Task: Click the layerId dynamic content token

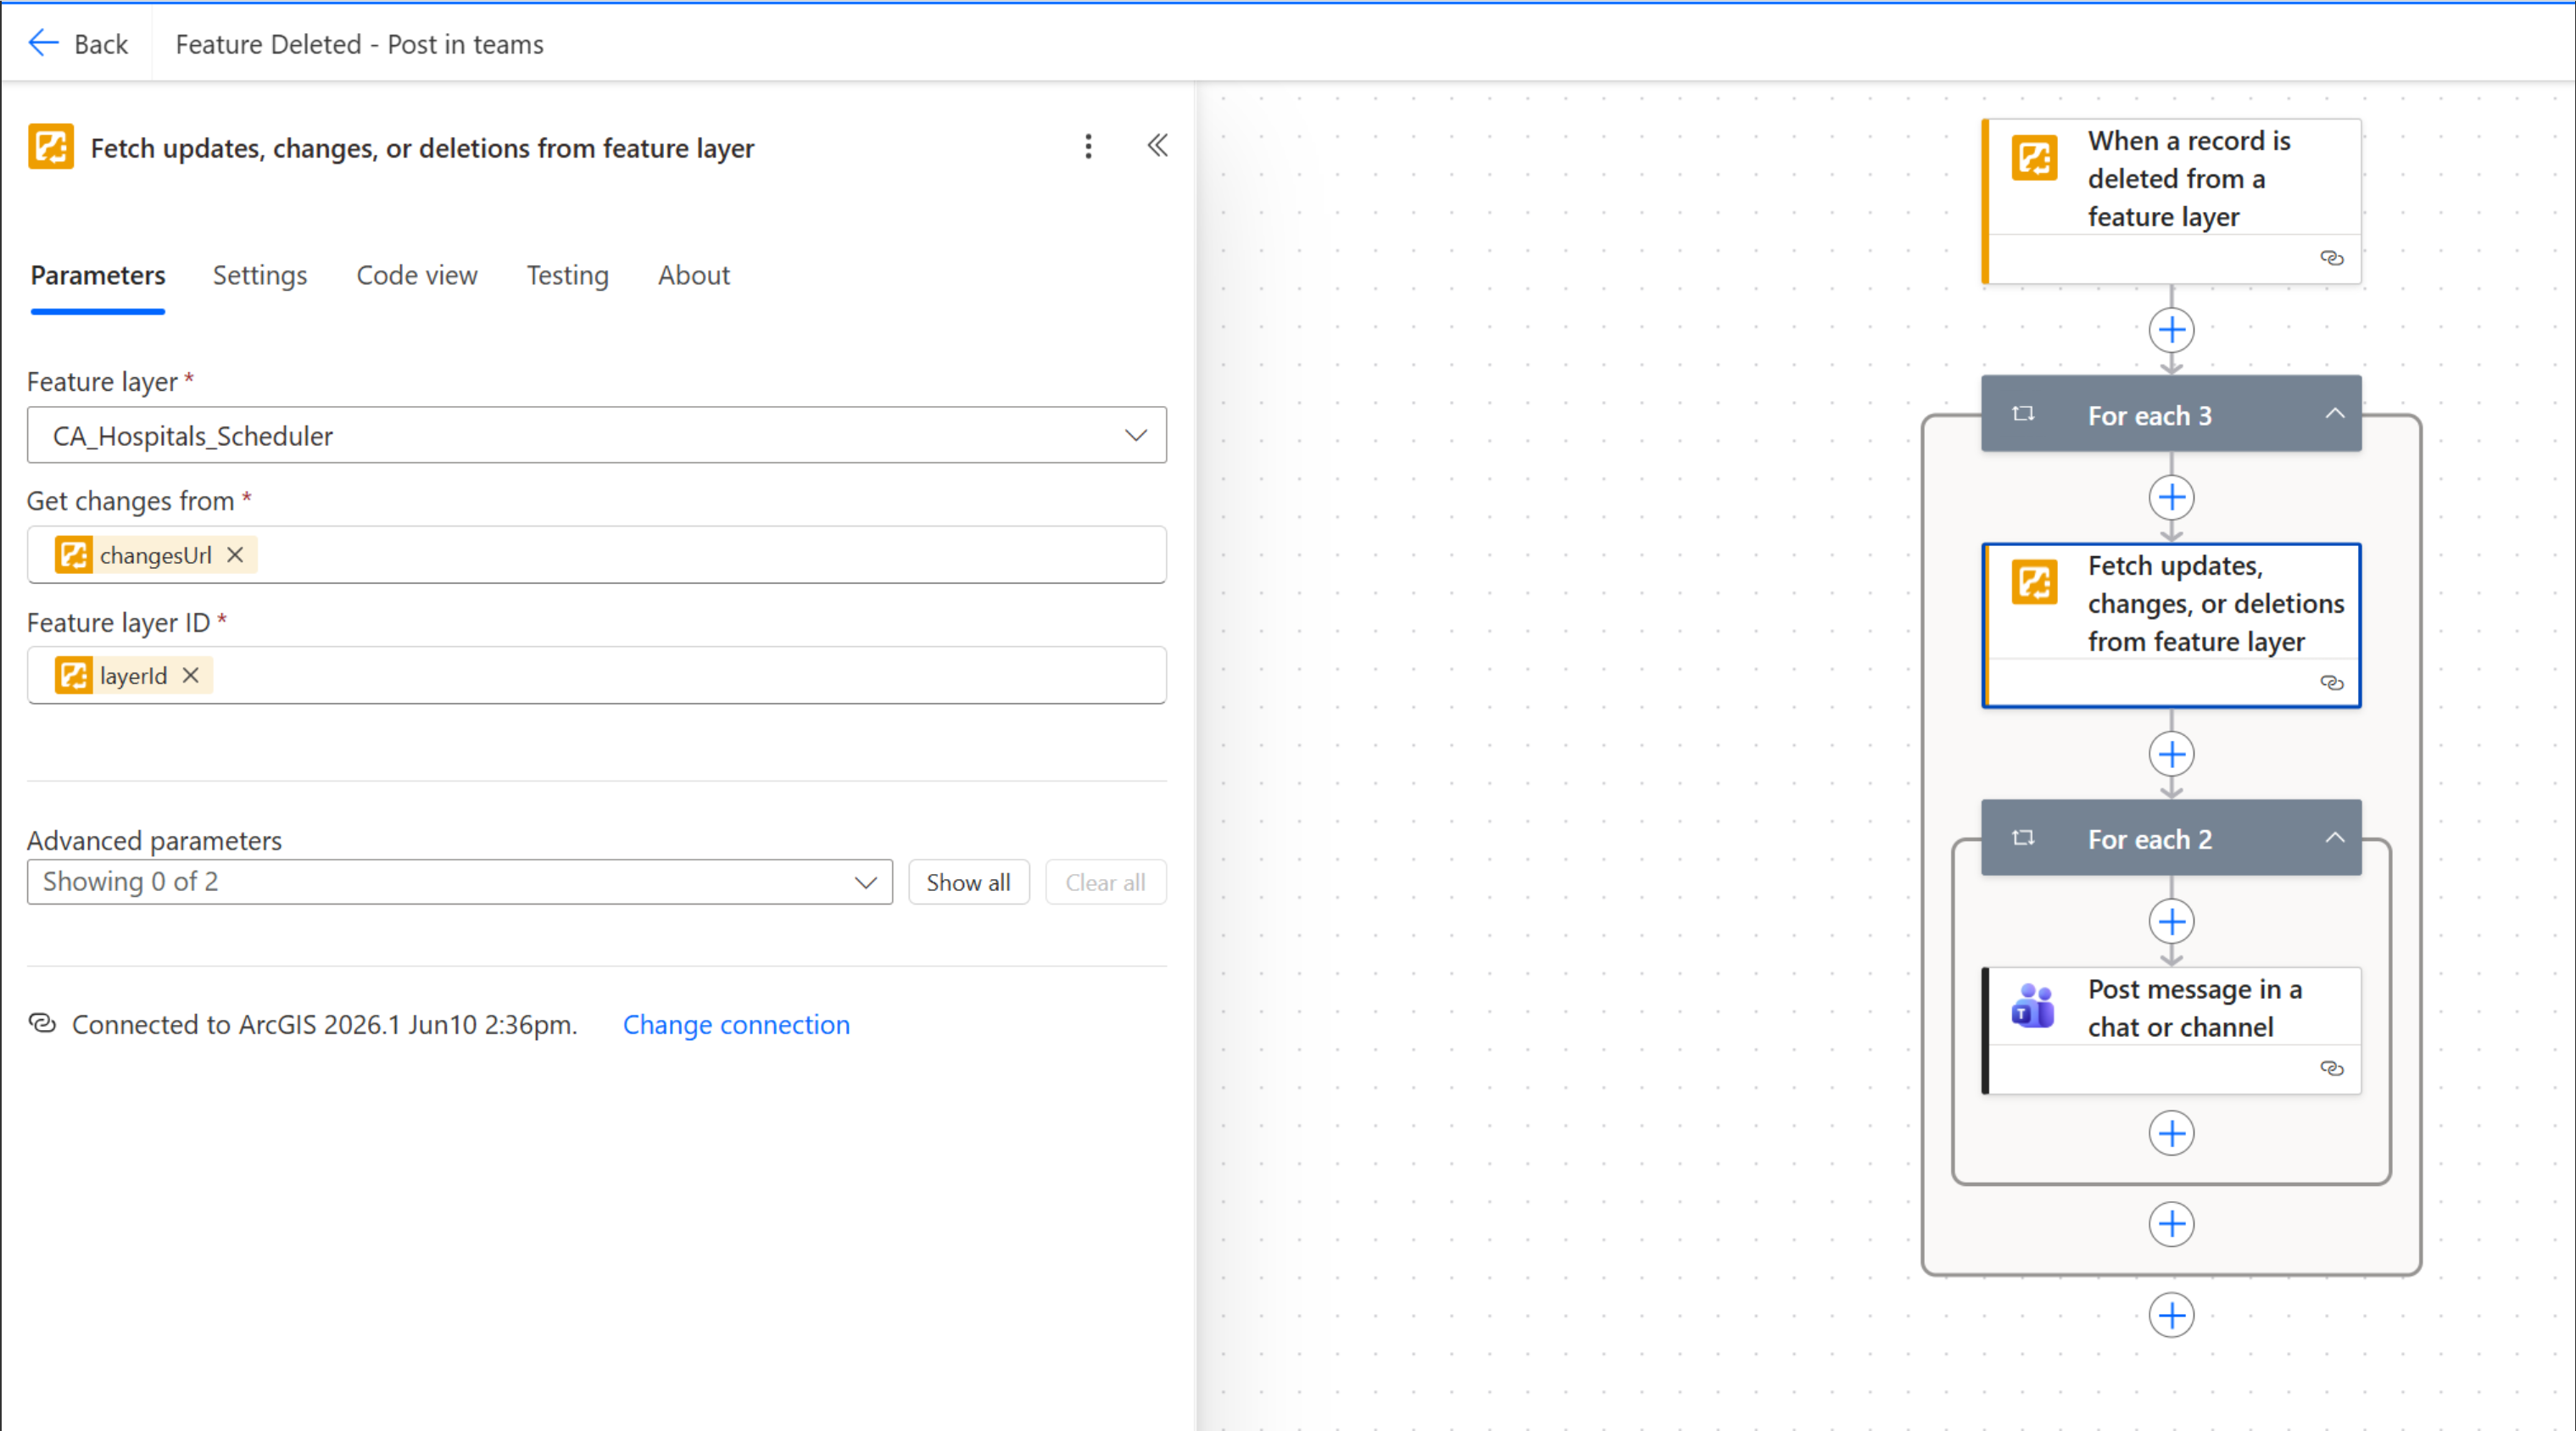Action: click(132, 676)
